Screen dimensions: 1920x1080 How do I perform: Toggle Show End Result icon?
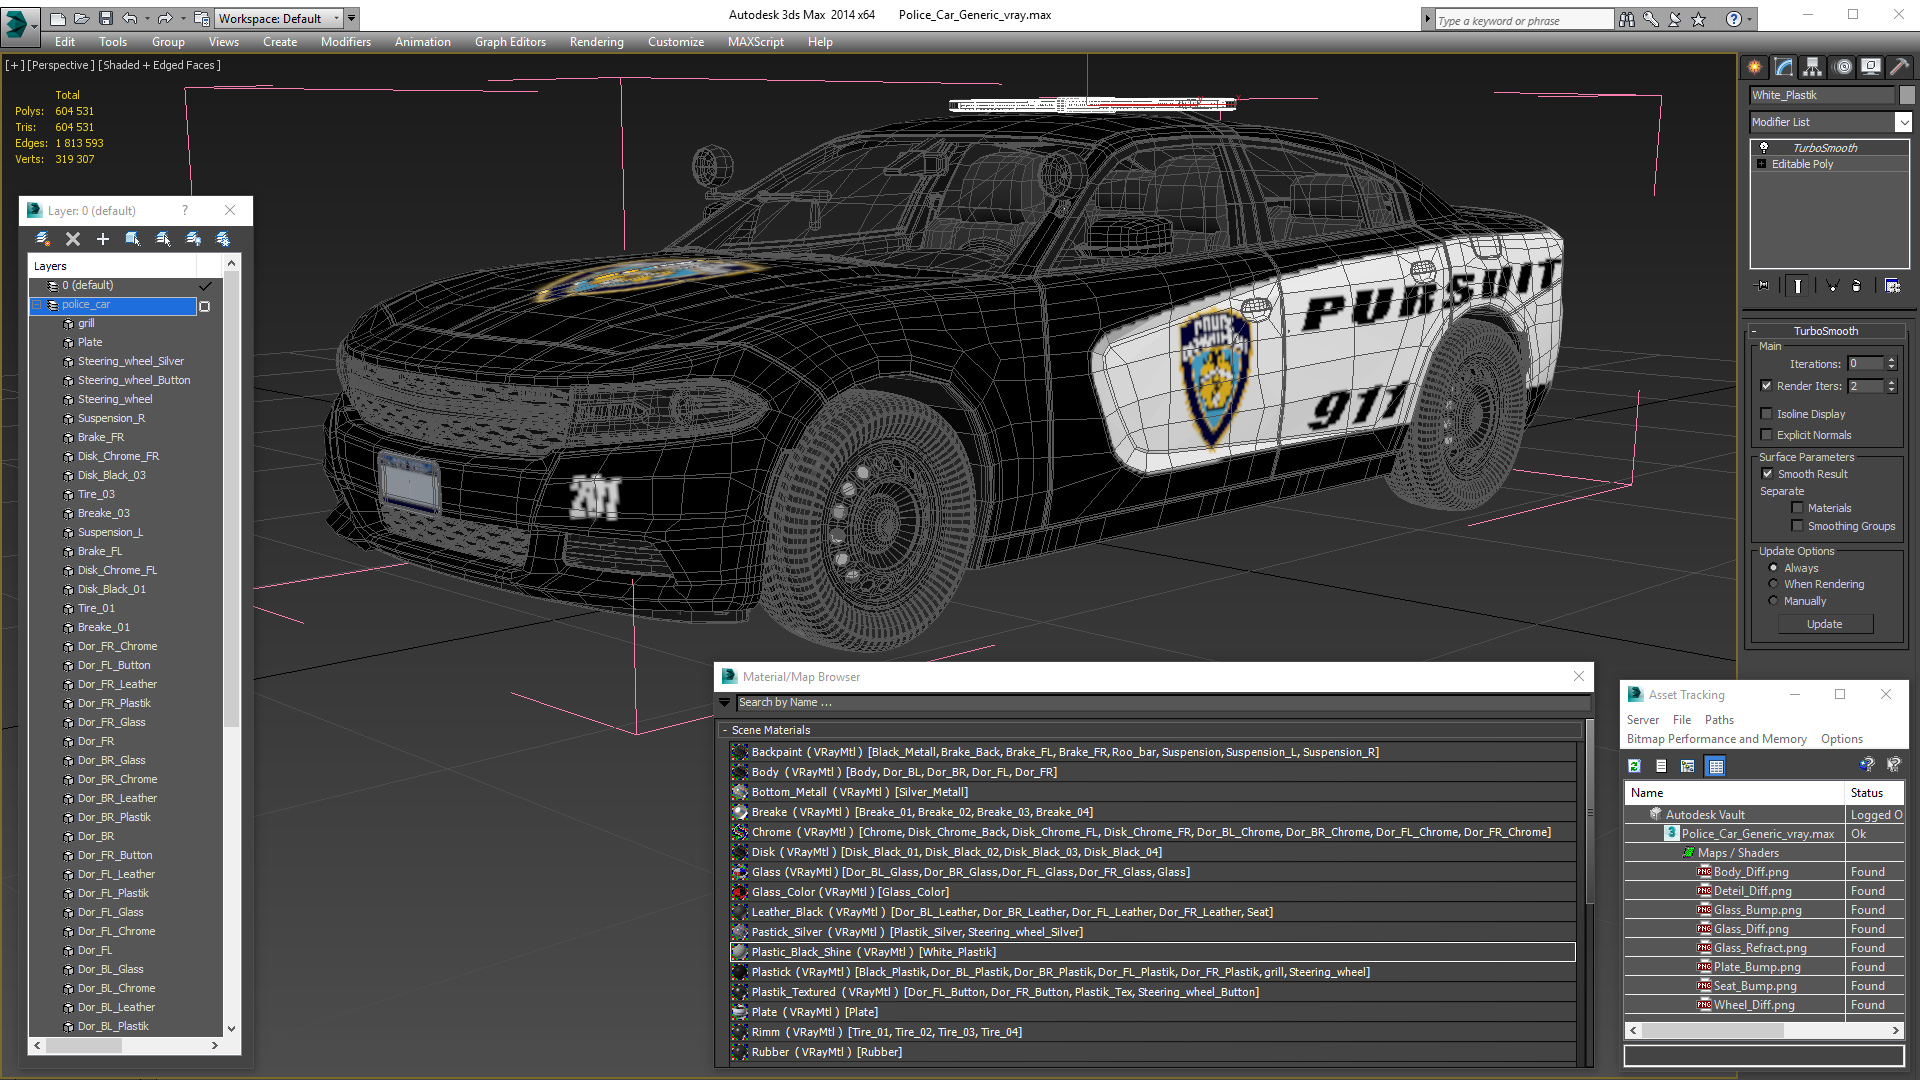pyautogui.click(x=1797, y=286)
